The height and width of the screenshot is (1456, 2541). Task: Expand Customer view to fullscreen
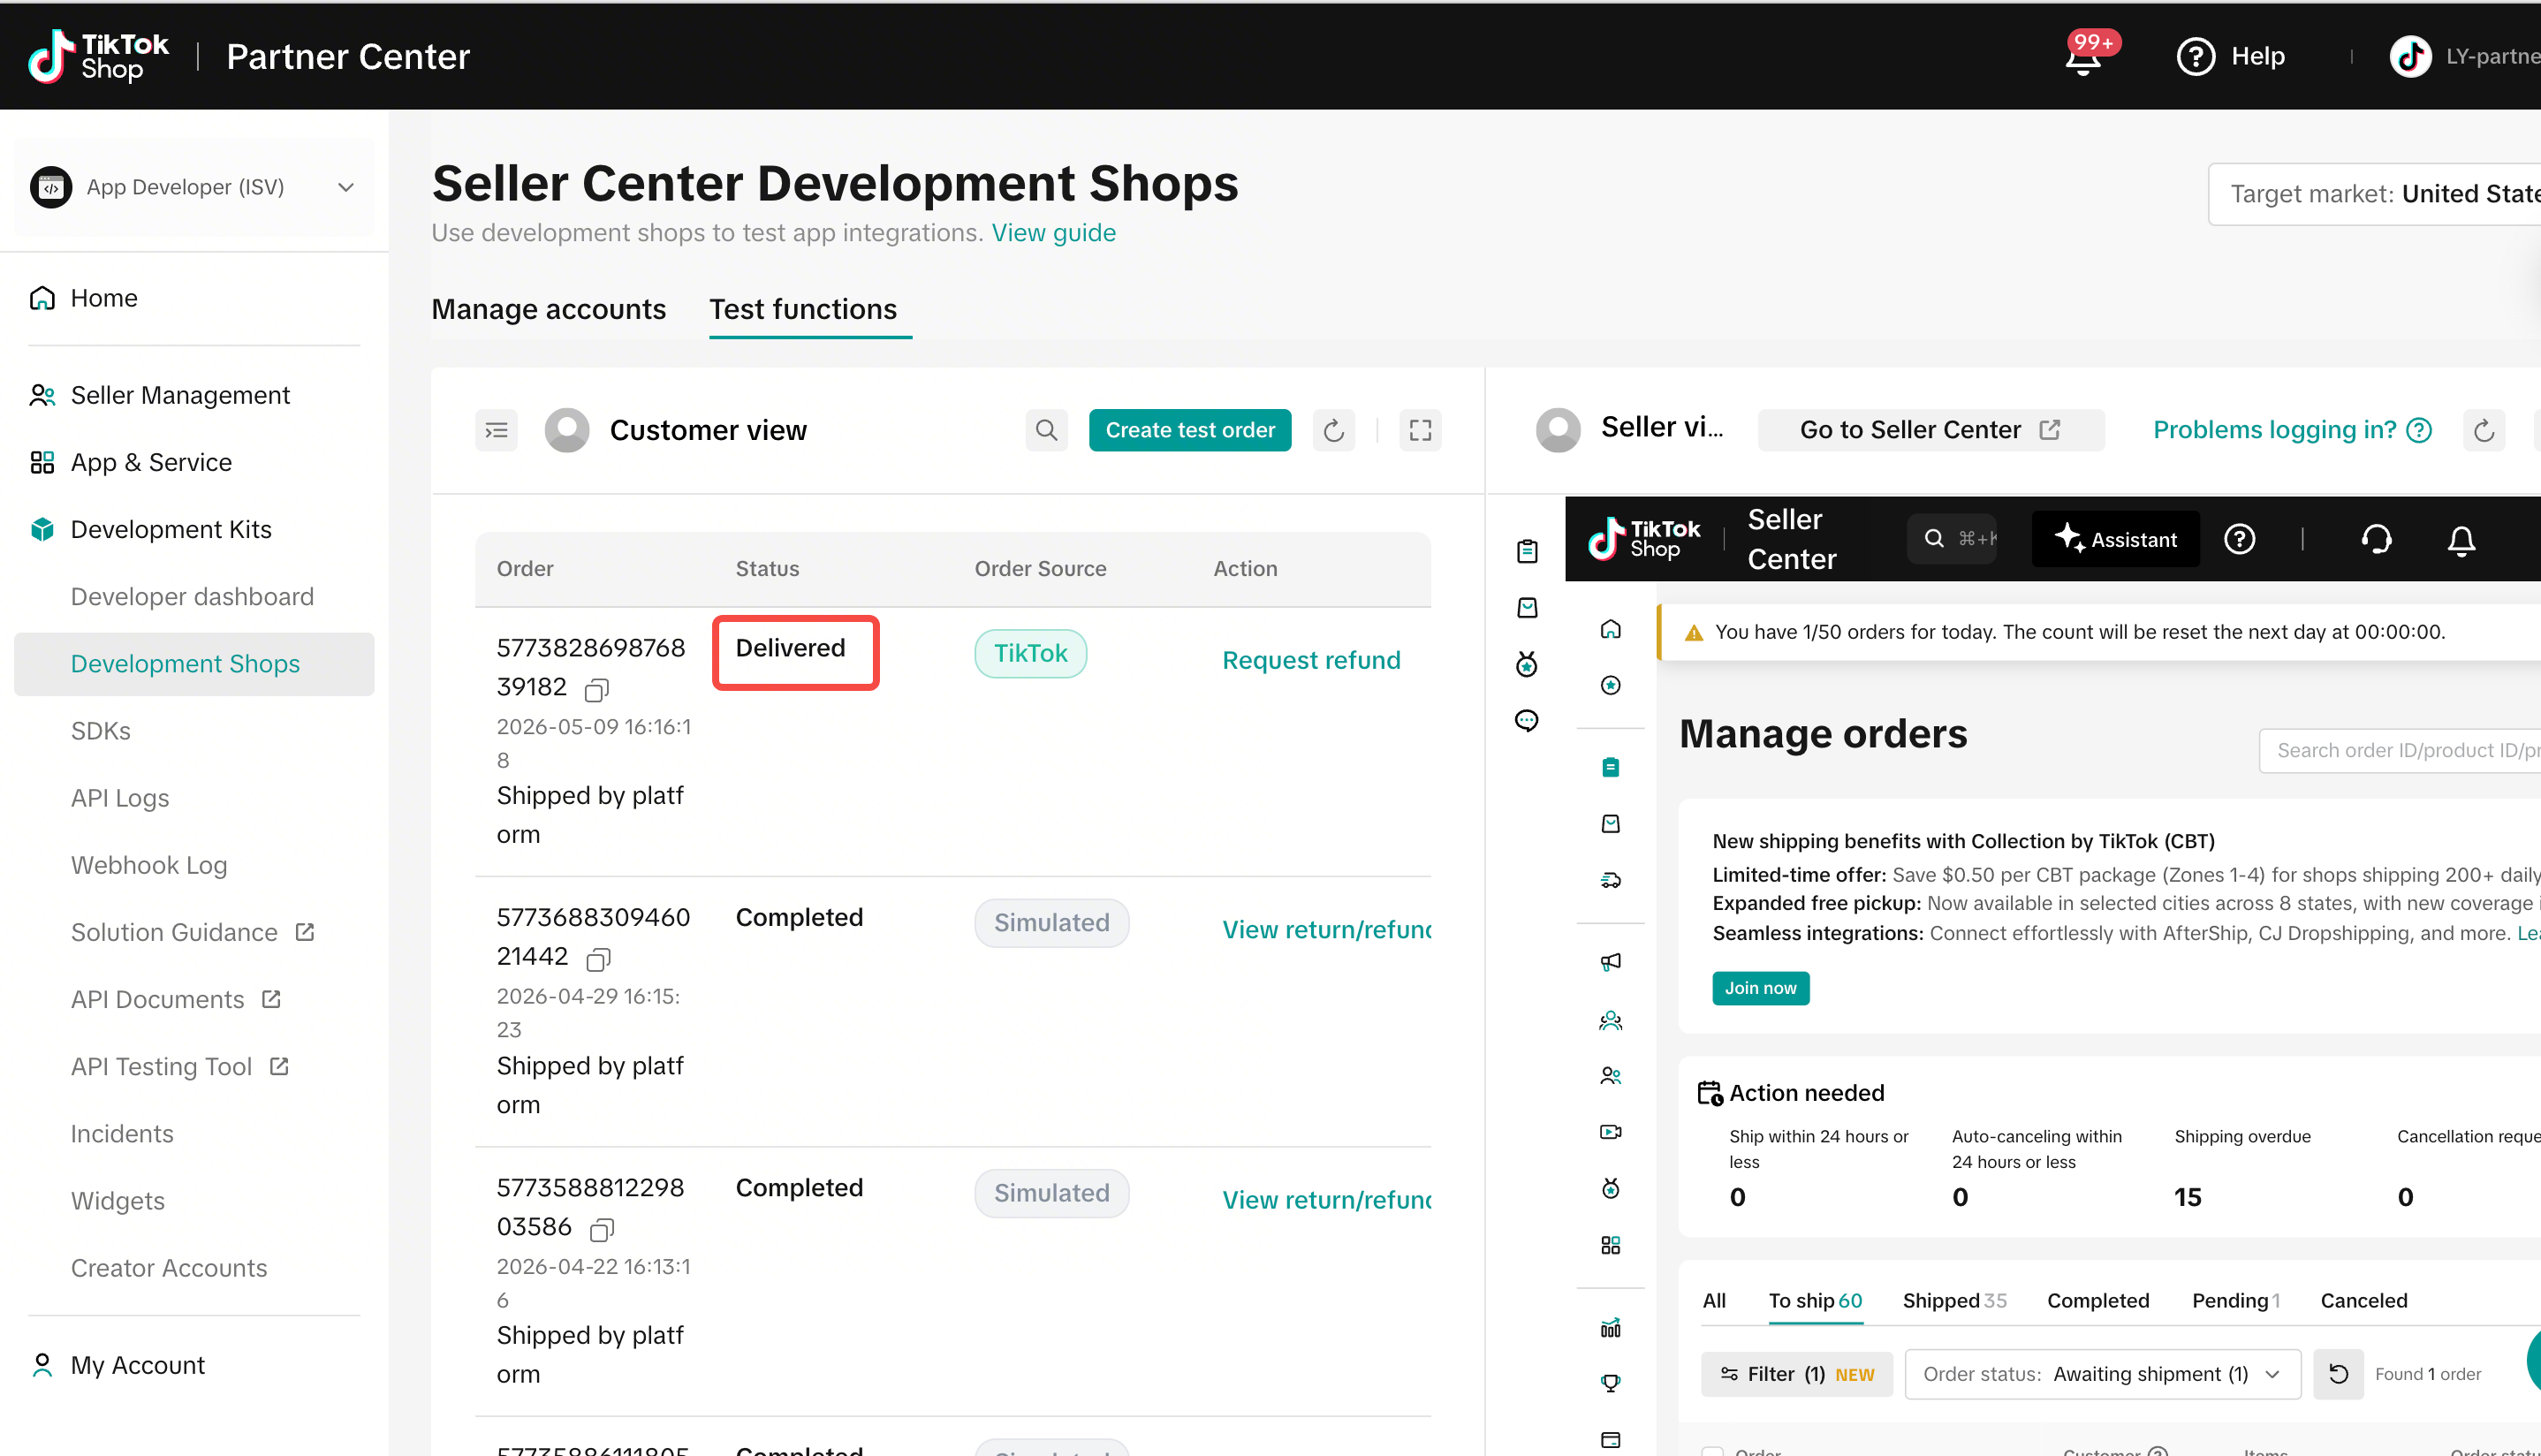pos(1420,430)
